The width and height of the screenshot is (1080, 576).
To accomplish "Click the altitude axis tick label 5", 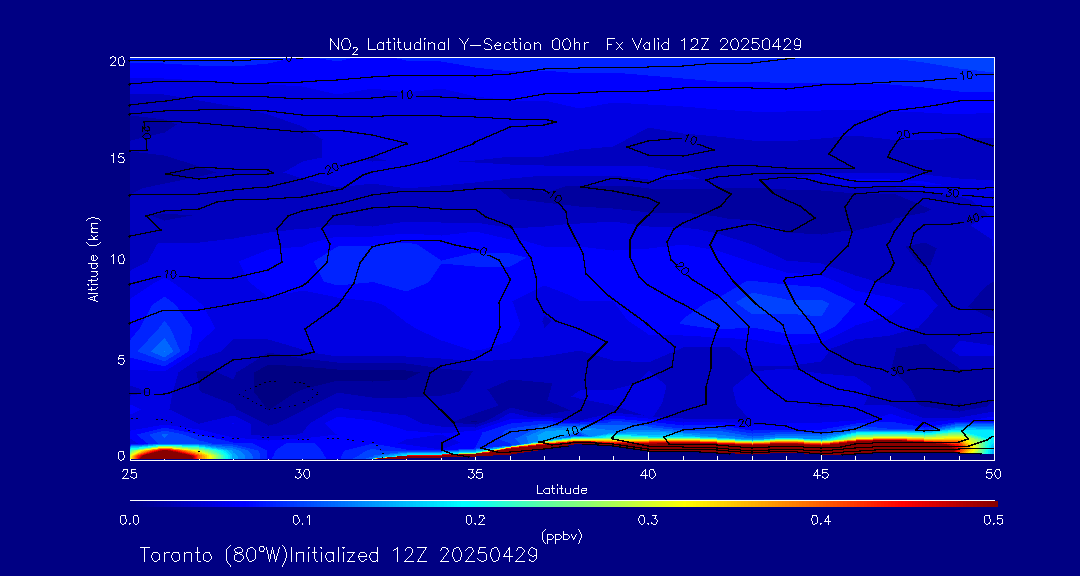I will pos(121,360).
